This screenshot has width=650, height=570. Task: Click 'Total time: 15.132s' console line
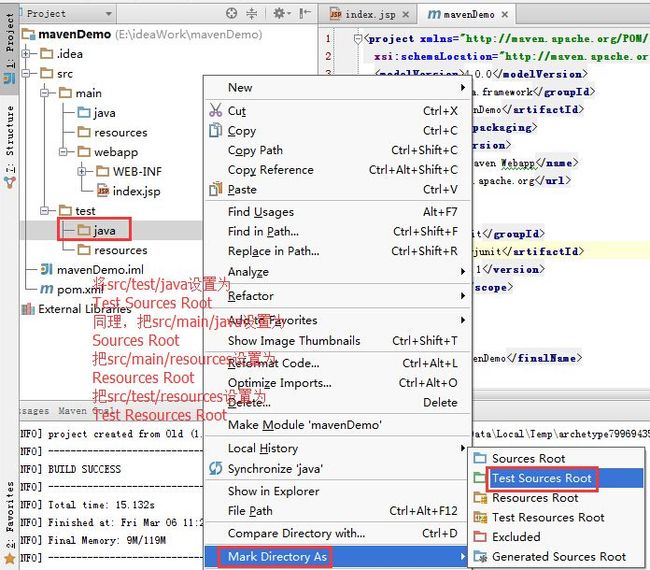(x=102, y=505)
